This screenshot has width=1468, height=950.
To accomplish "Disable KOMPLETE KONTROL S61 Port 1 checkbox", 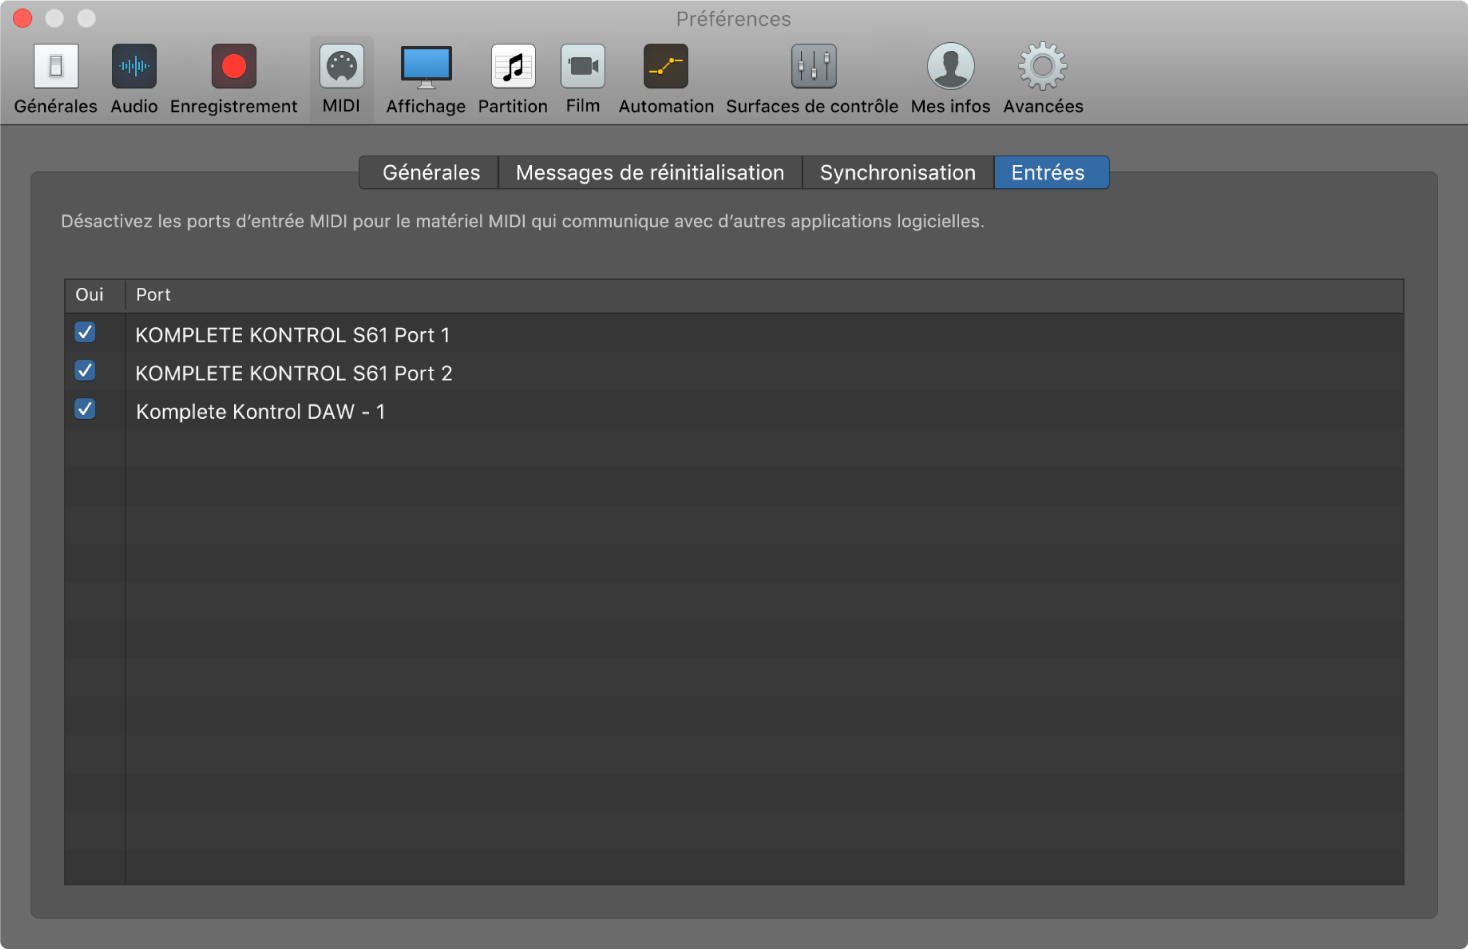I will point(85,332).
